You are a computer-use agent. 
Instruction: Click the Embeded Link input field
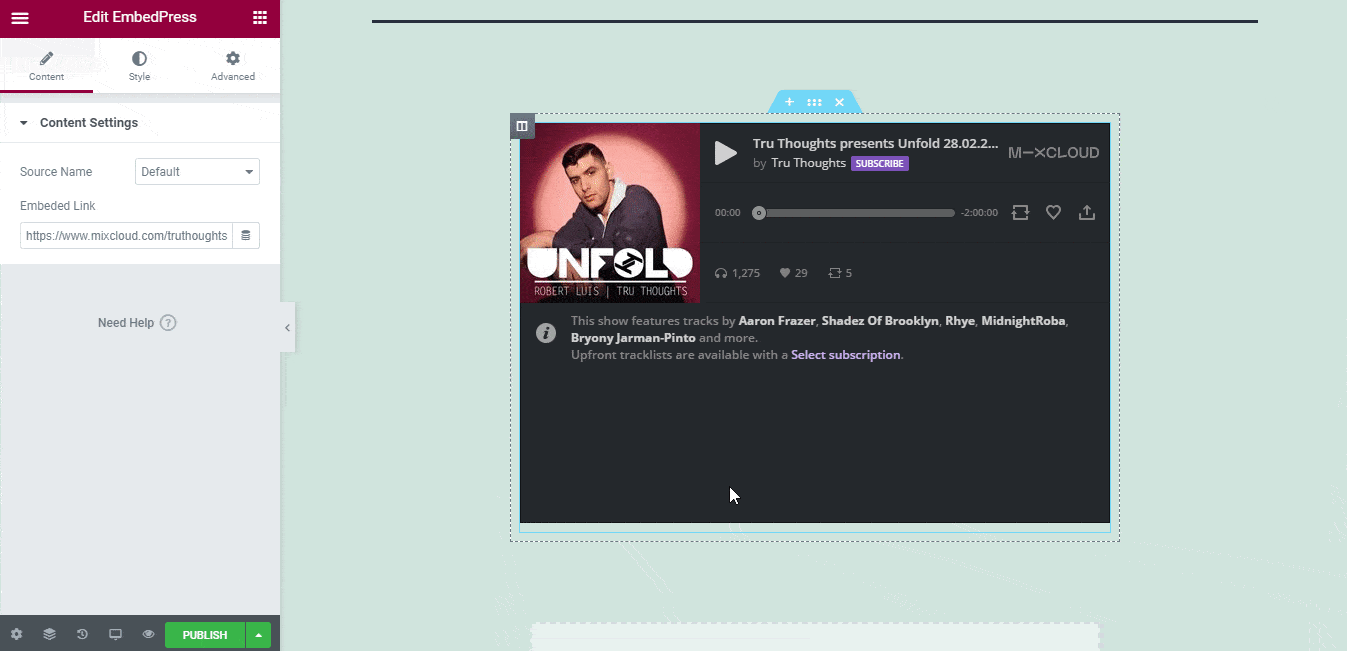pyautogui.click(x=126, y=236)
